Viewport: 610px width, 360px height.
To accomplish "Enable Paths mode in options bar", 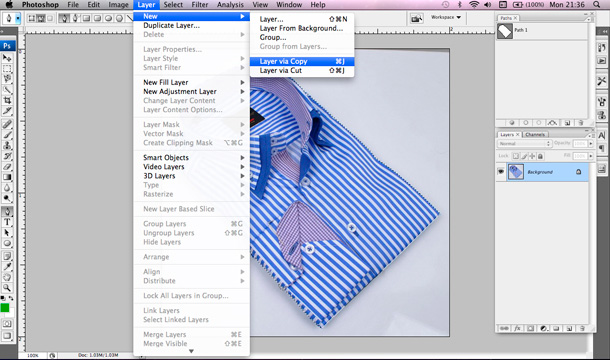I will tap(40, 18).
